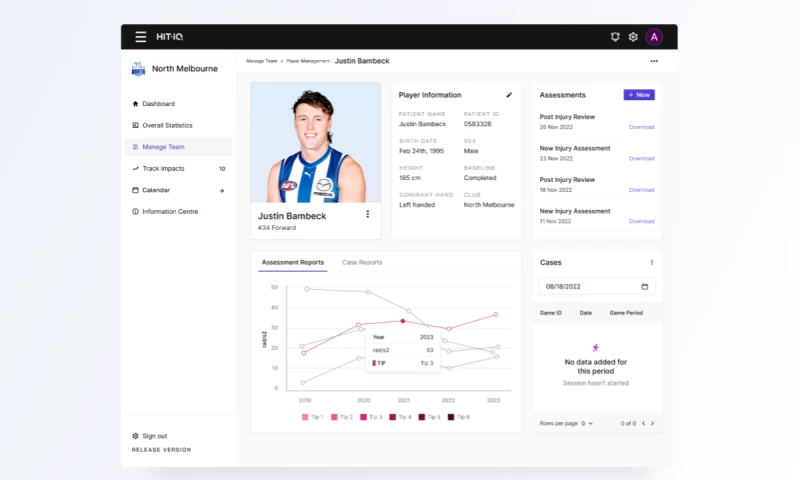This screenshot has height=480, width=800.
Task: Toggle the Tip 6 series in the chart legend
Action: (457, 416)
